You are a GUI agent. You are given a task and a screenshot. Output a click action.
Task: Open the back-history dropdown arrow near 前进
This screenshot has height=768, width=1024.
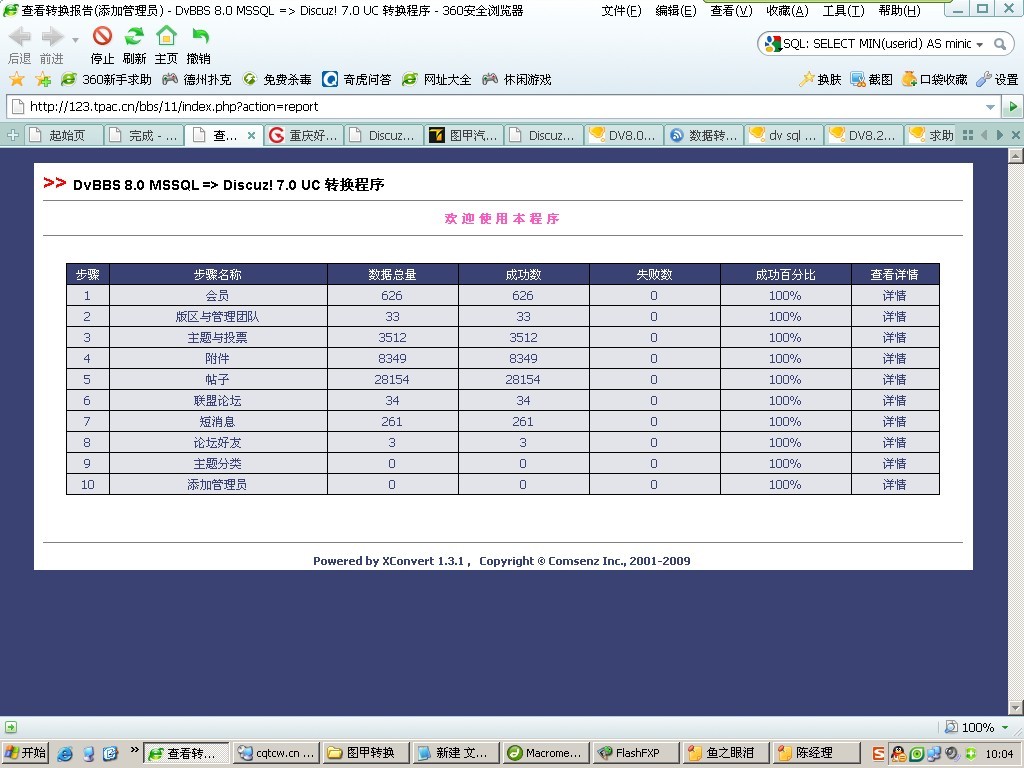[x=75, y=40]
